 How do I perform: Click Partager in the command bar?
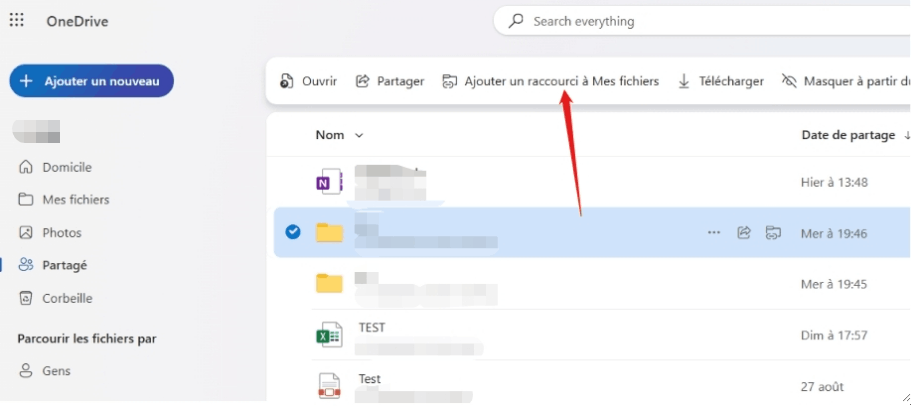pyautogui.click(x=390, y=81)
